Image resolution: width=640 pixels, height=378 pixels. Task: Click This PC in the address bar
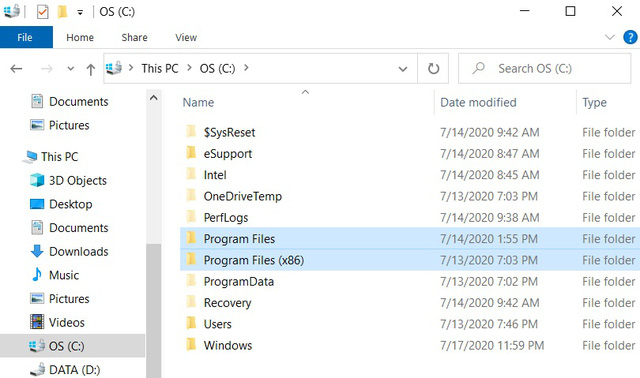(160, 68)
